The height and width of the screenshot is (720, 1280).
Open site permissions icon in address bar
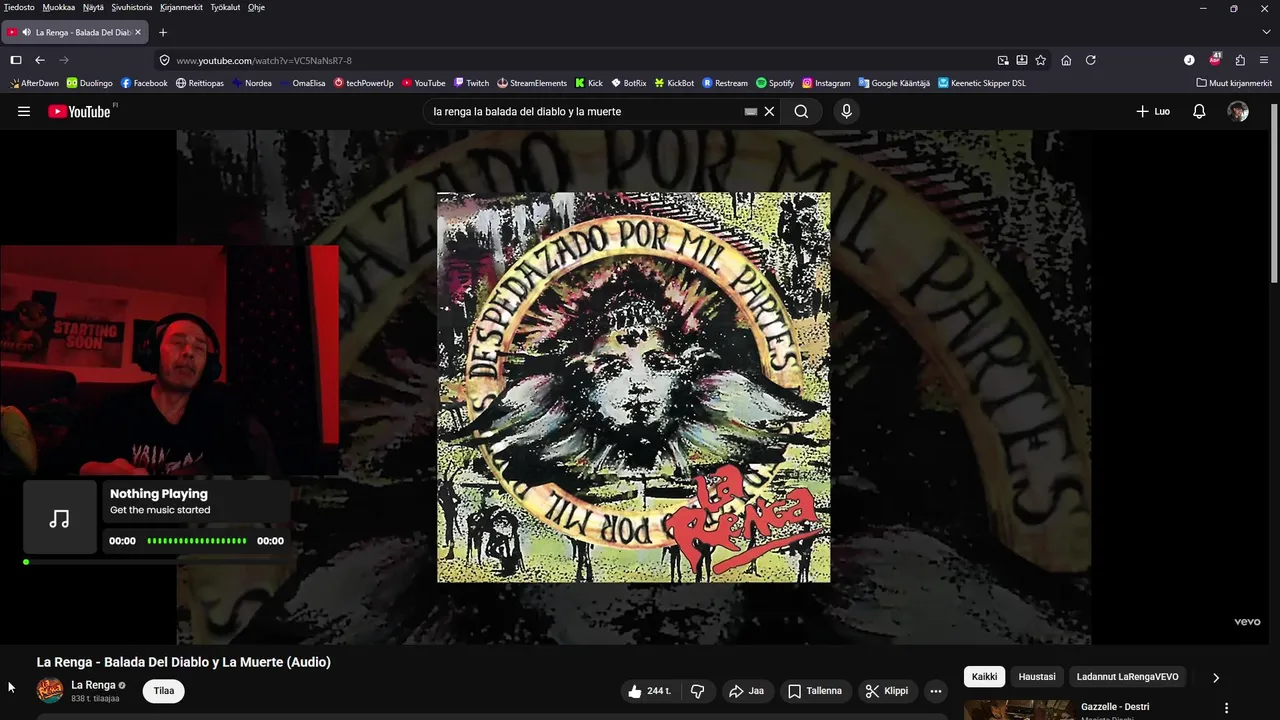[165, 60]
